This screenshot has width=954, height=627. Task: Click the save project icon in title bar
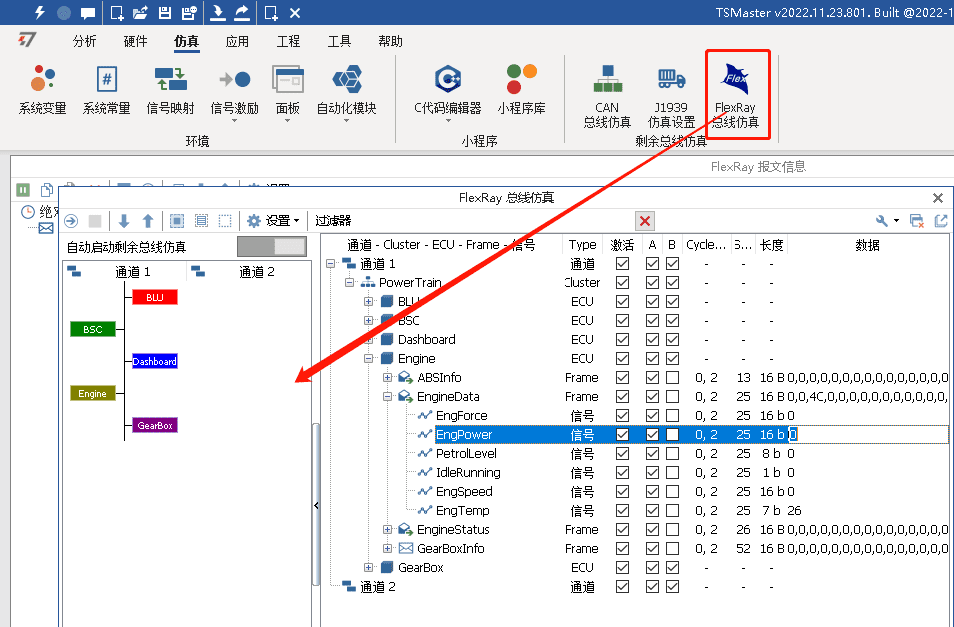(x=165, y=13)
